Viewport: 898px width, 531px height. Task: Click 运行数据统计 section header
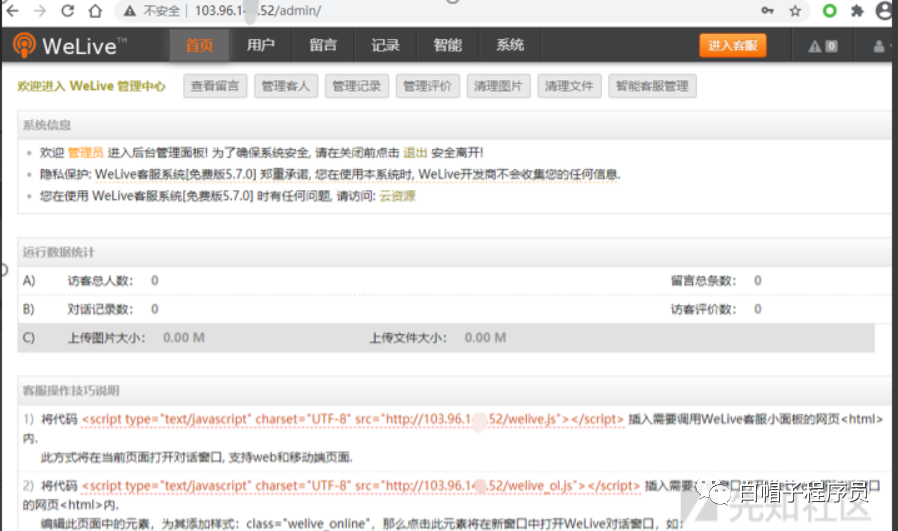pos(59,253)
